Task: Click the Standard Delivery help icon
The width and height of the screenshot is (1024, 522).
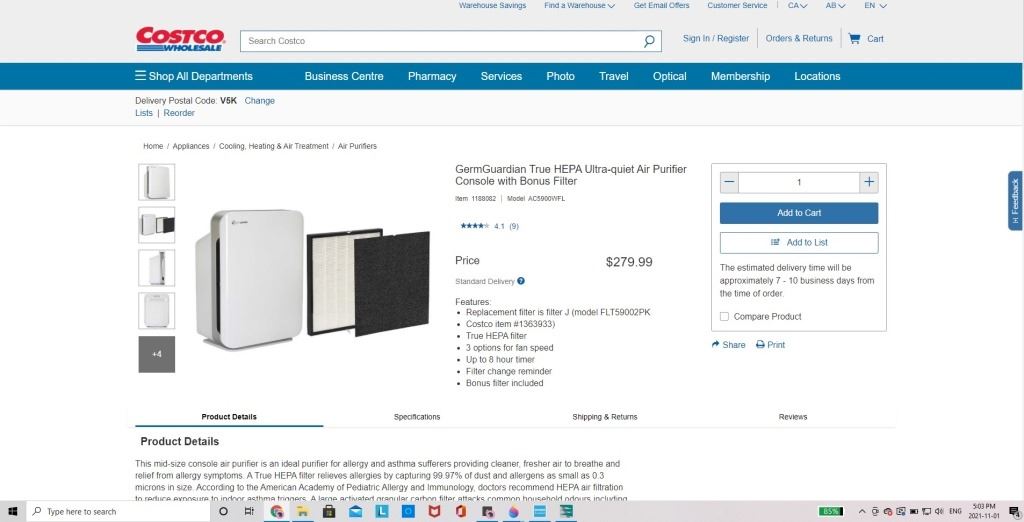Action: click(x=520, y=281)
